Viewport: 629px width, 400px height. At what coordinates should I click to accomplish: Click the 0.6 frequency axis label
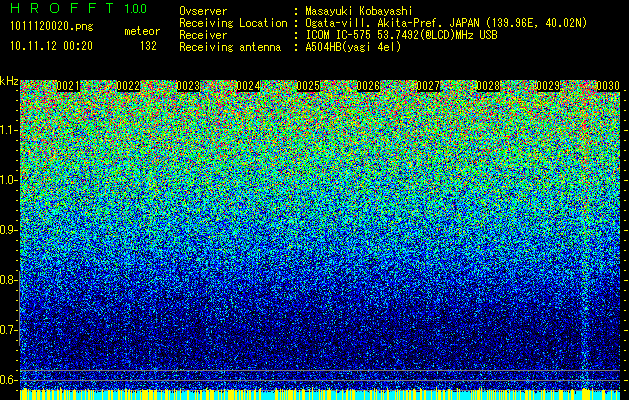[x=8, y=380]
